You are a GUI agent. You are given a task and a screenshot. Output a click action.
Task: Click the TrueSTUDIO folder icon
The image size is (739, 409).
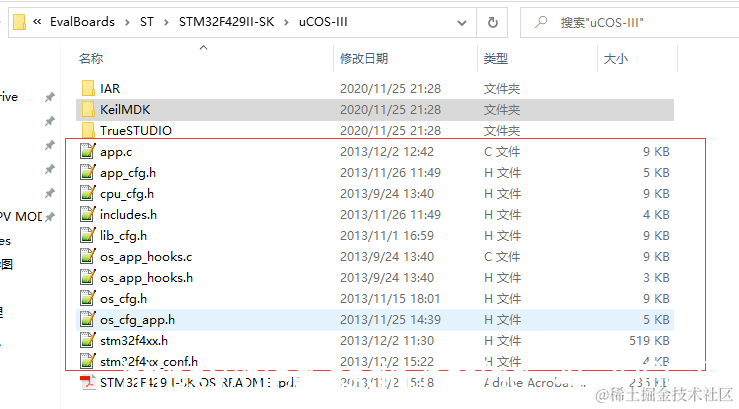click(88, 131)
